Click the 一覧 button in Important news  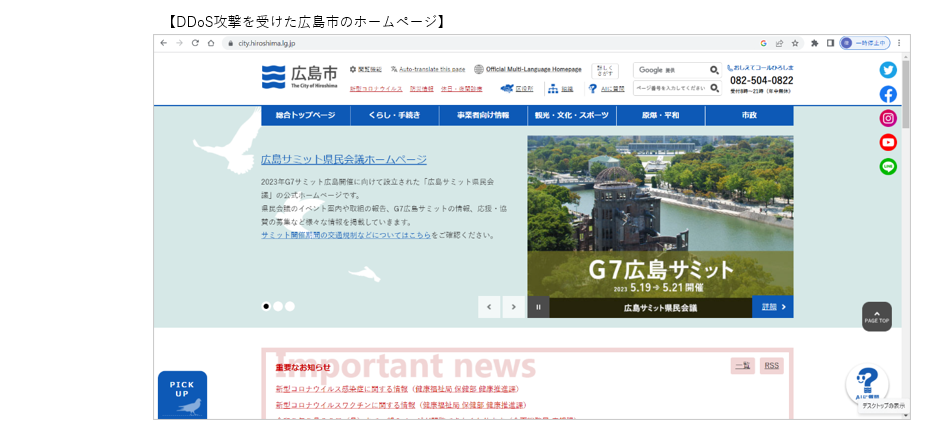coord(743,366)
